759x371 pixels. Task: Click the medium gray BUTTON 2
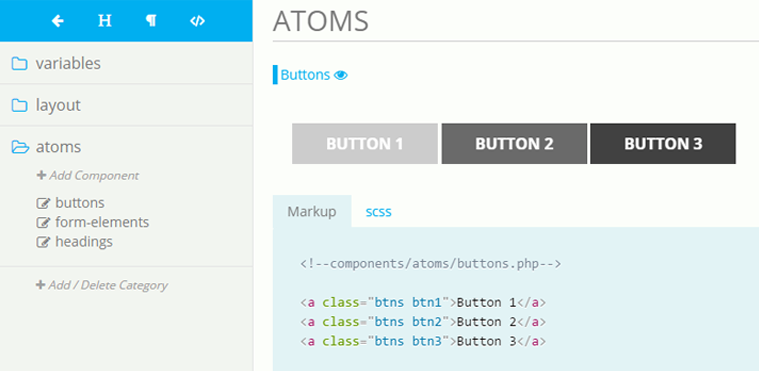point(514,143)
